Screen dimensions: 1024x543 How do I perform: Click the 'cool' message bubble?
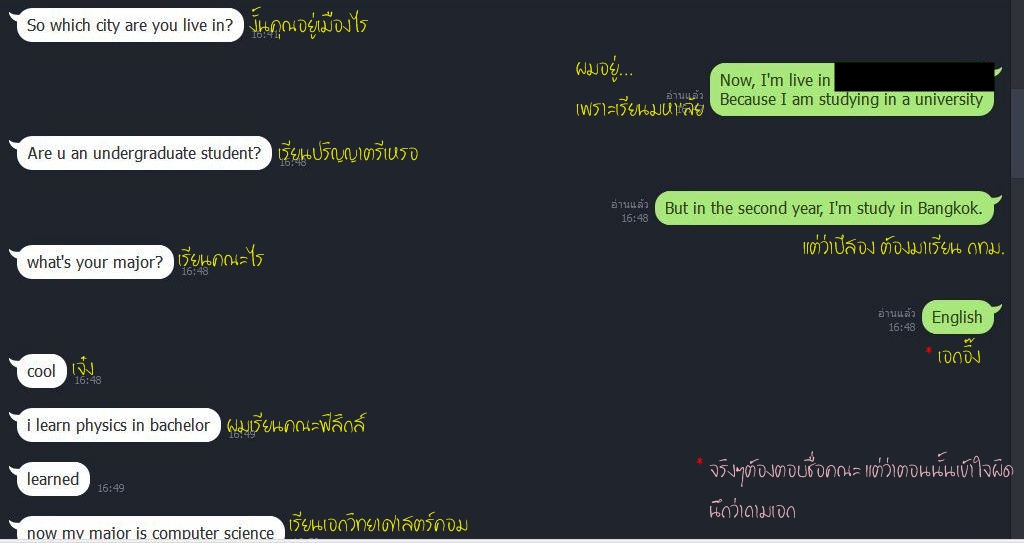42,371
